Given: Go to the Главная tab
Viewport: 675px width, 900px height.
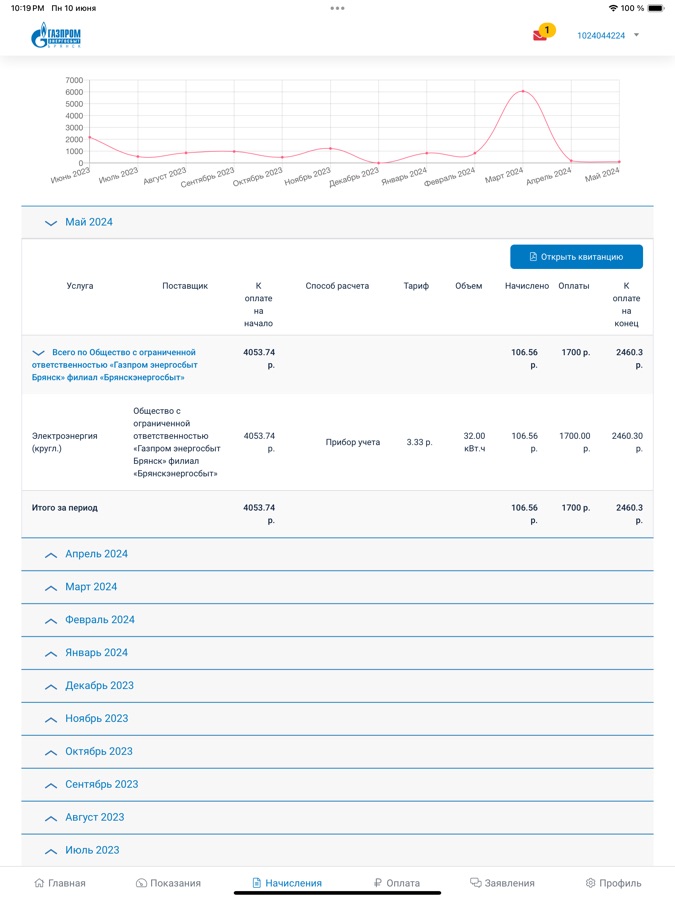Looking at the screenshot, I should [60, 883].
